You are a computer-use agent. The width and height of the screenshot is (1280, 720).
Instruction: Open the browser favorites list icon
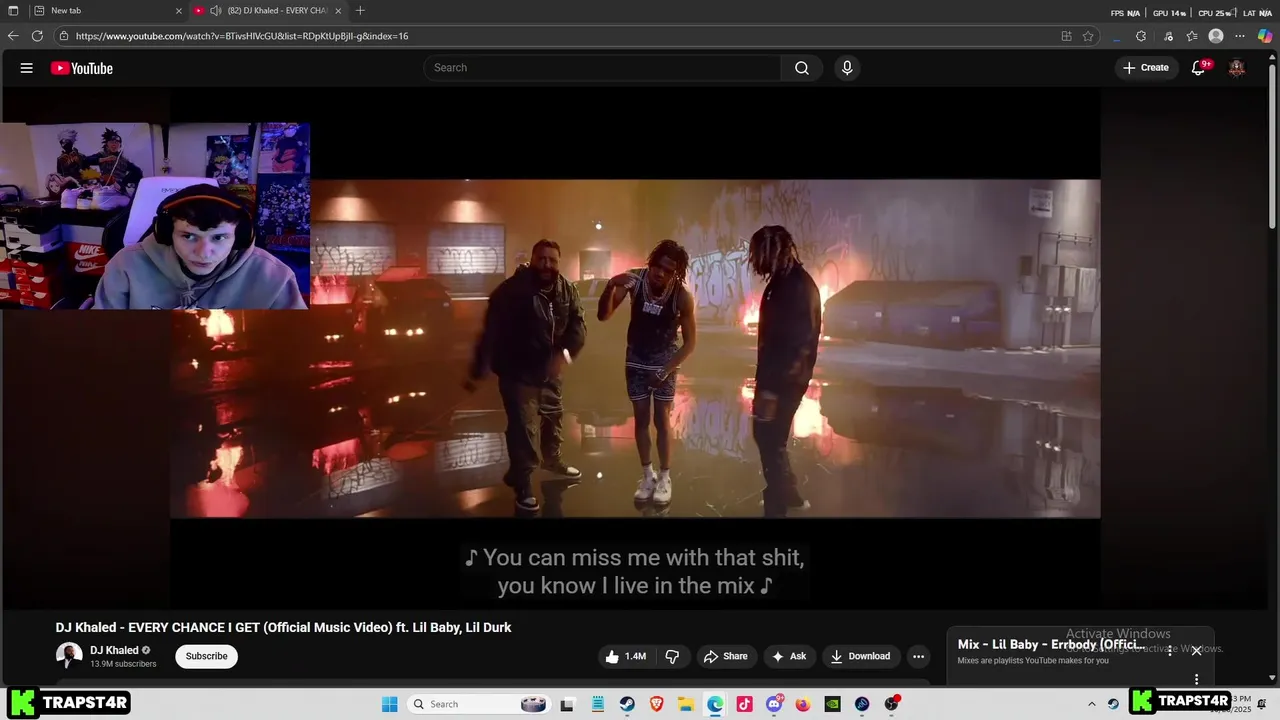coord(1192,36)
